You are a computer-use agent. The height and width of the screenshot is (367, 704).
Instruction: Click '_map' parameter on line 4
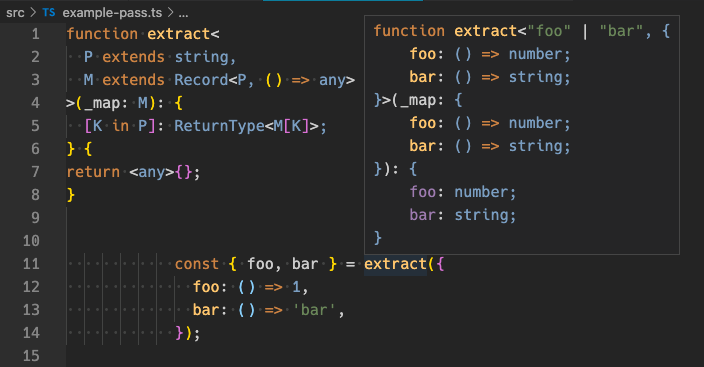click(x=102, y=103)
